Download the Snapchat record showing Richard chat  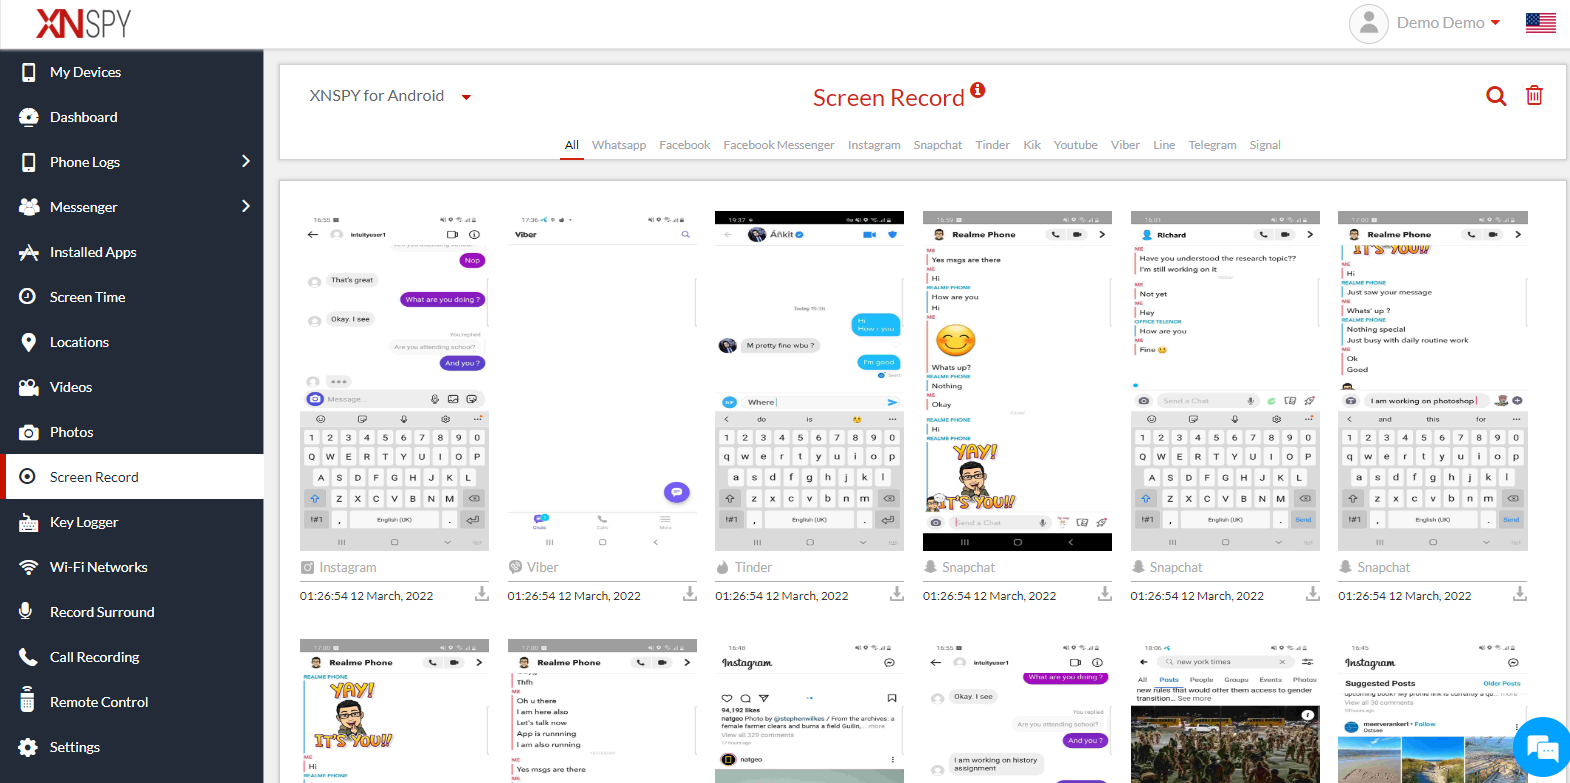pyautogui.click(x=1313, y=594)
